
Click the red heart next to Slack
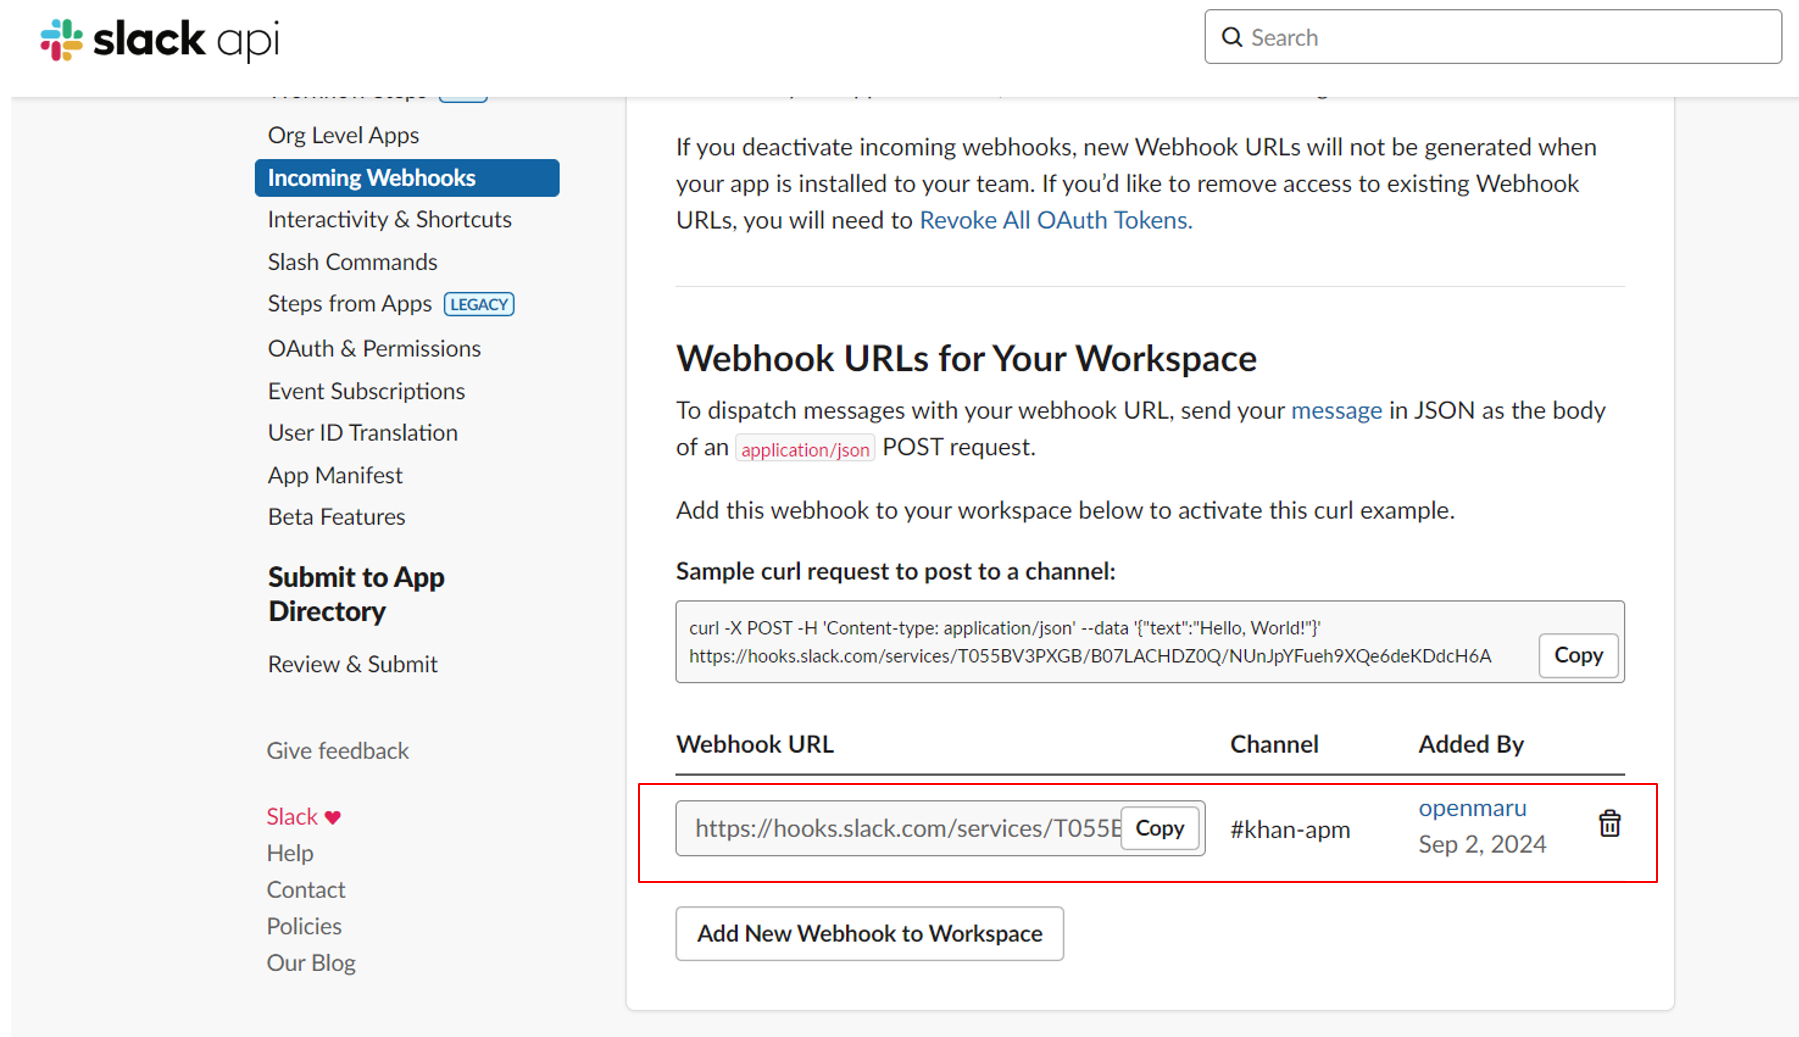tap(333, 817)
